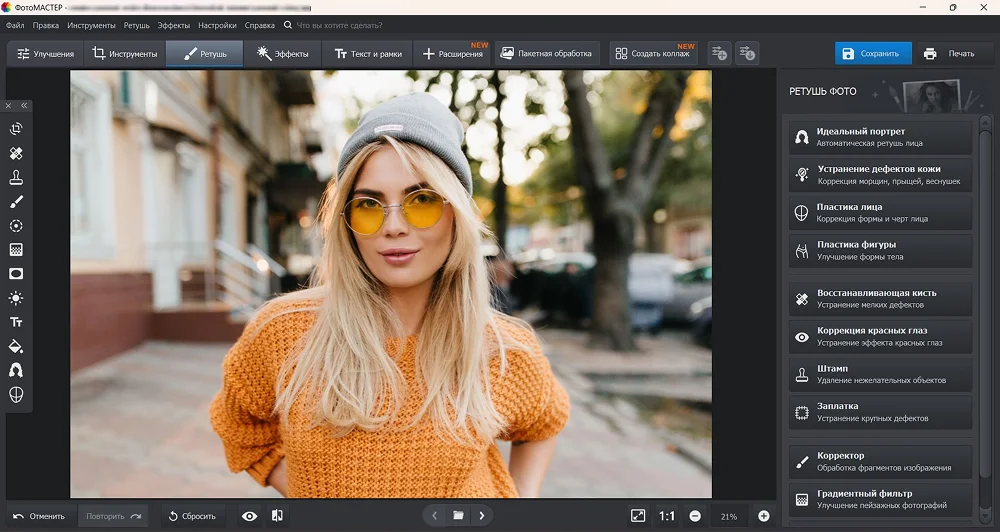Open Пакетная обработка batch processing

pos(547,54)
